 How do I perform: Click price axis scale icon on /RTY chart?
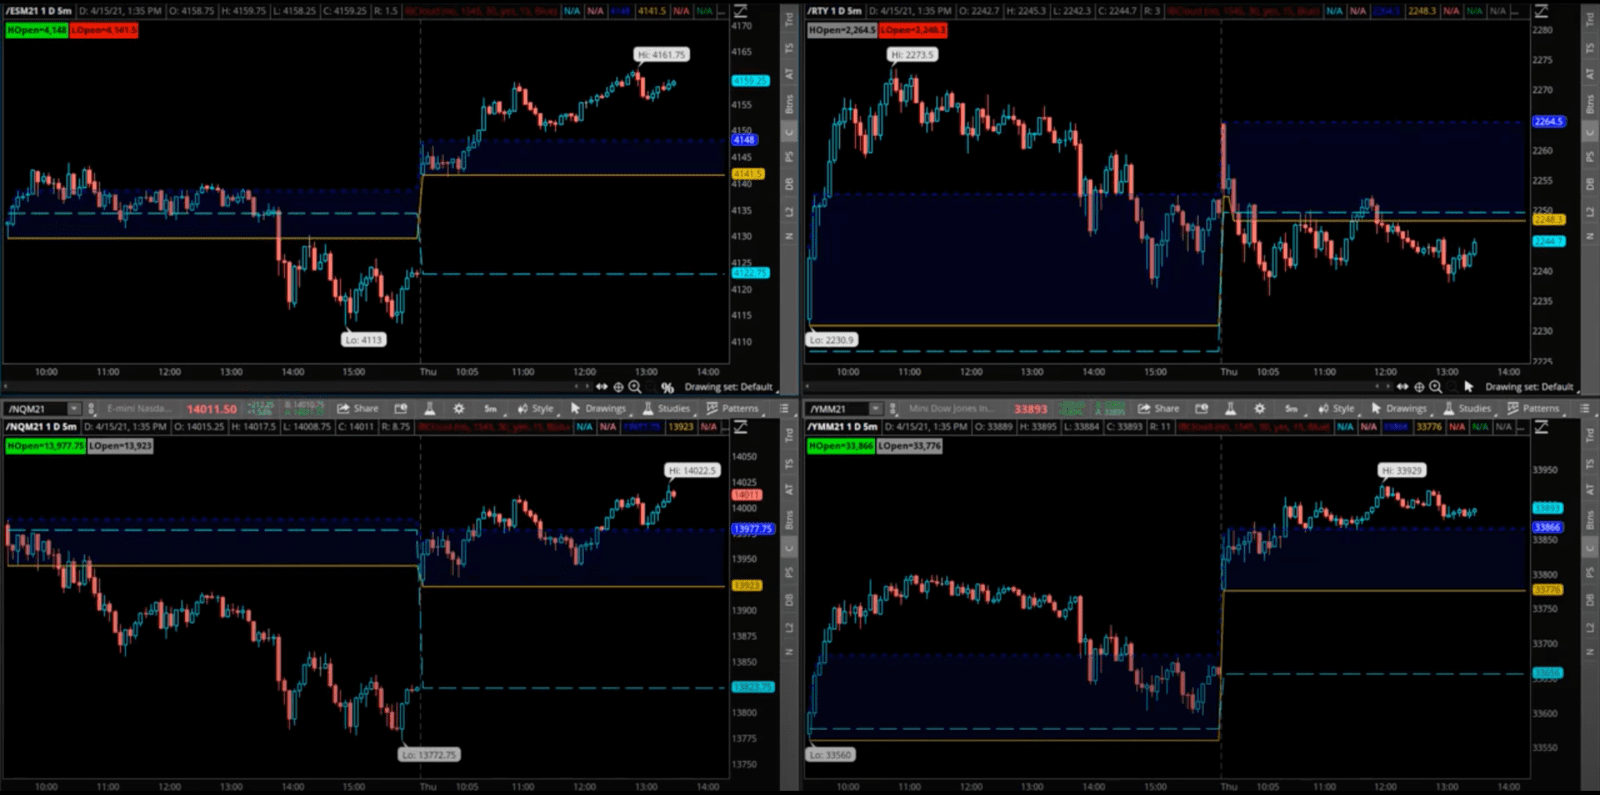(1542, 11)
